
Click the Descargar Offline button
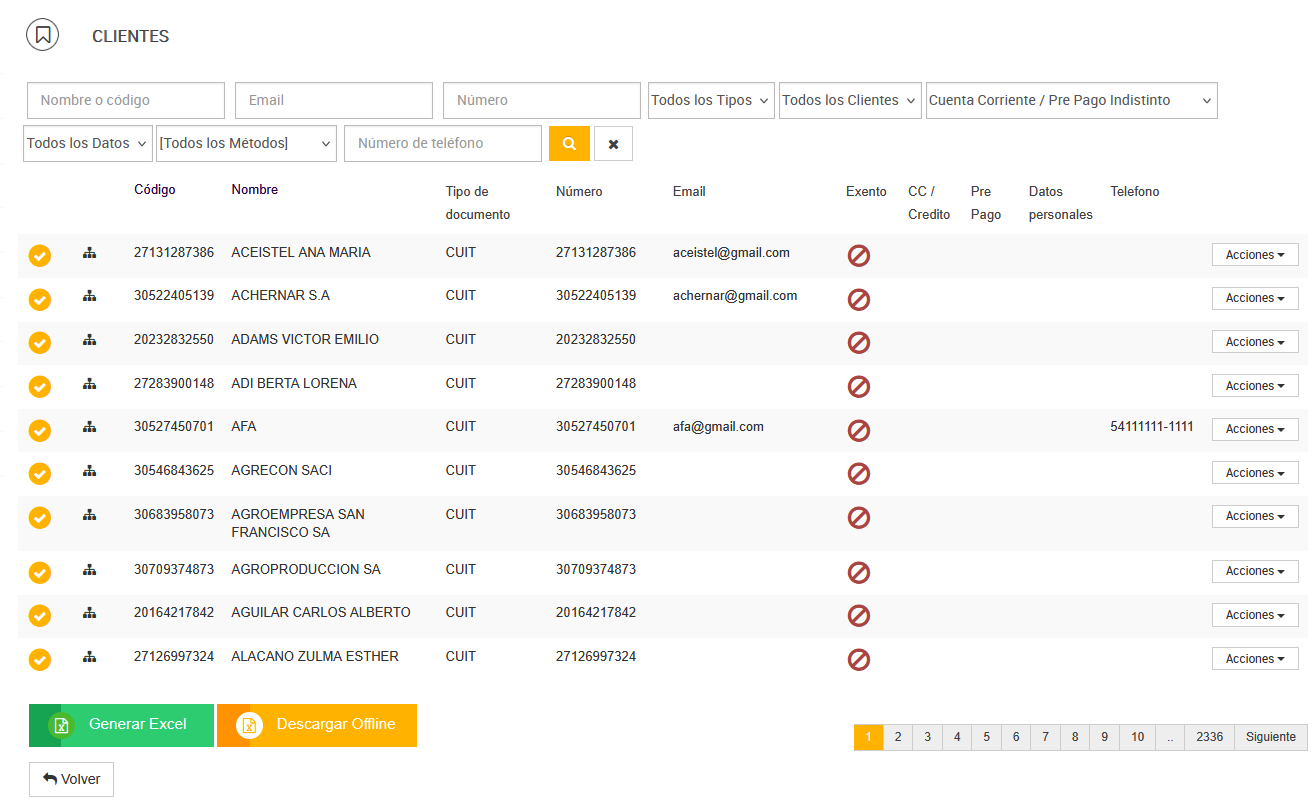(317, 725)
